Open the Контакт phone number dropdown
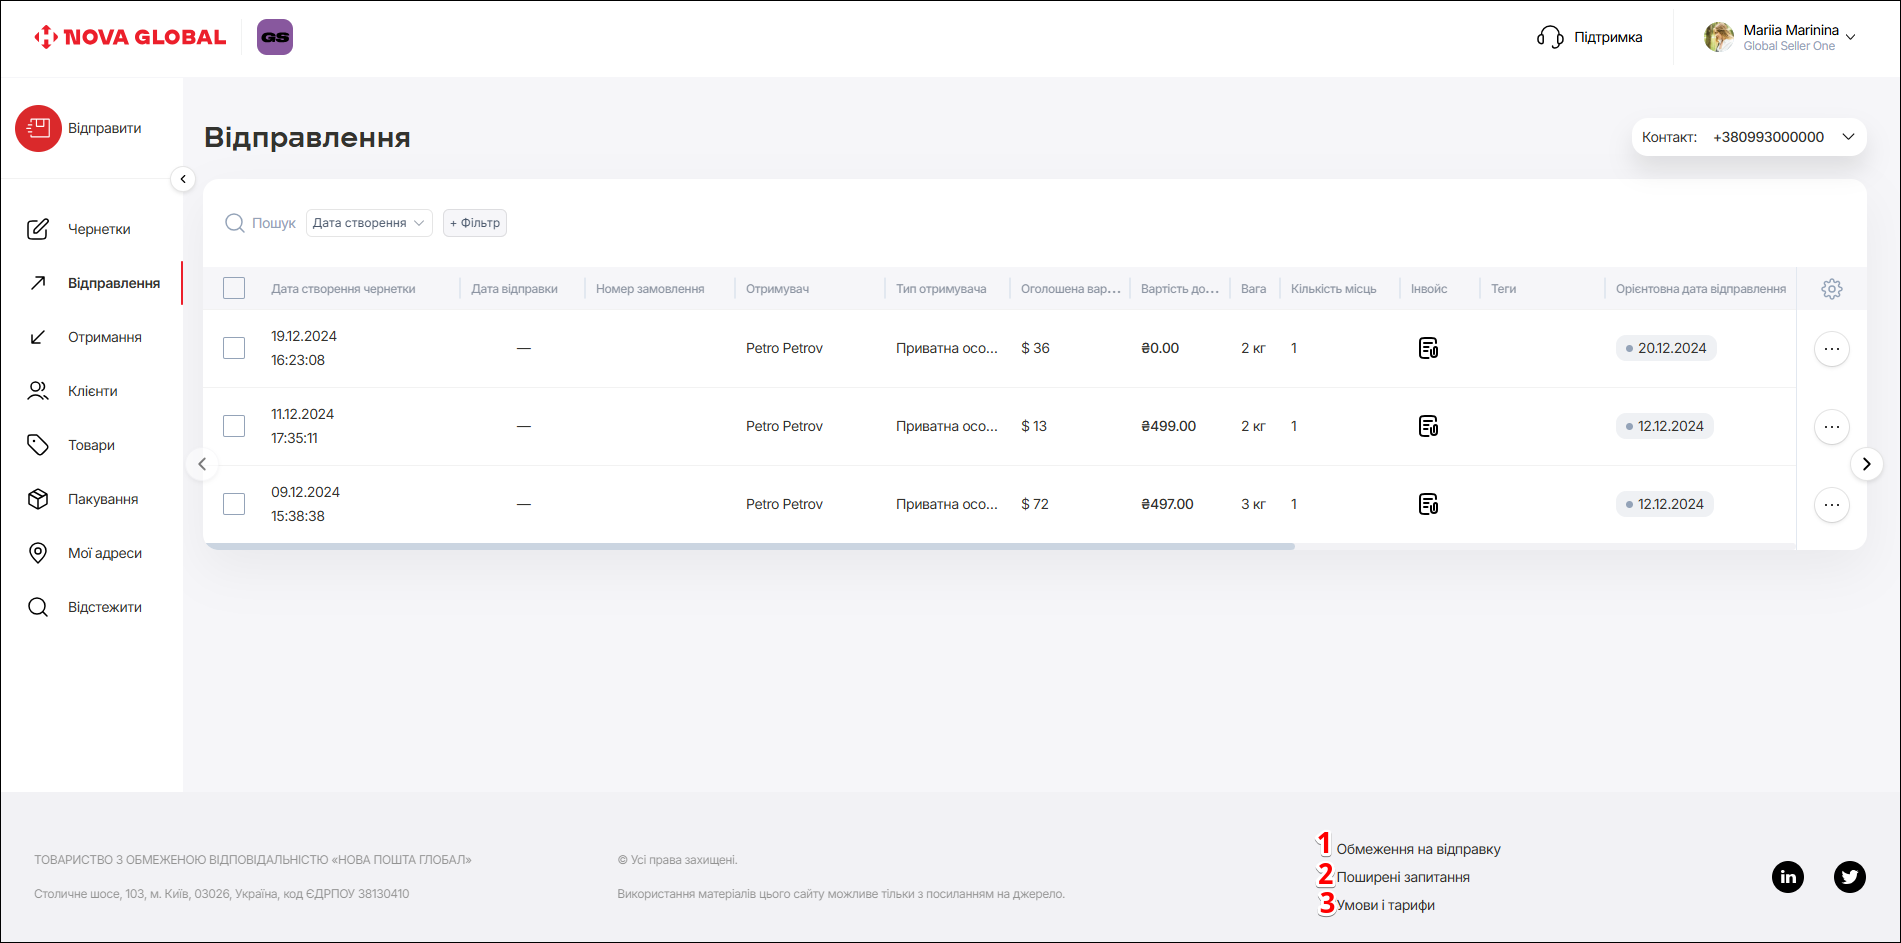Screen dimensions: 1901x943 1748,137
